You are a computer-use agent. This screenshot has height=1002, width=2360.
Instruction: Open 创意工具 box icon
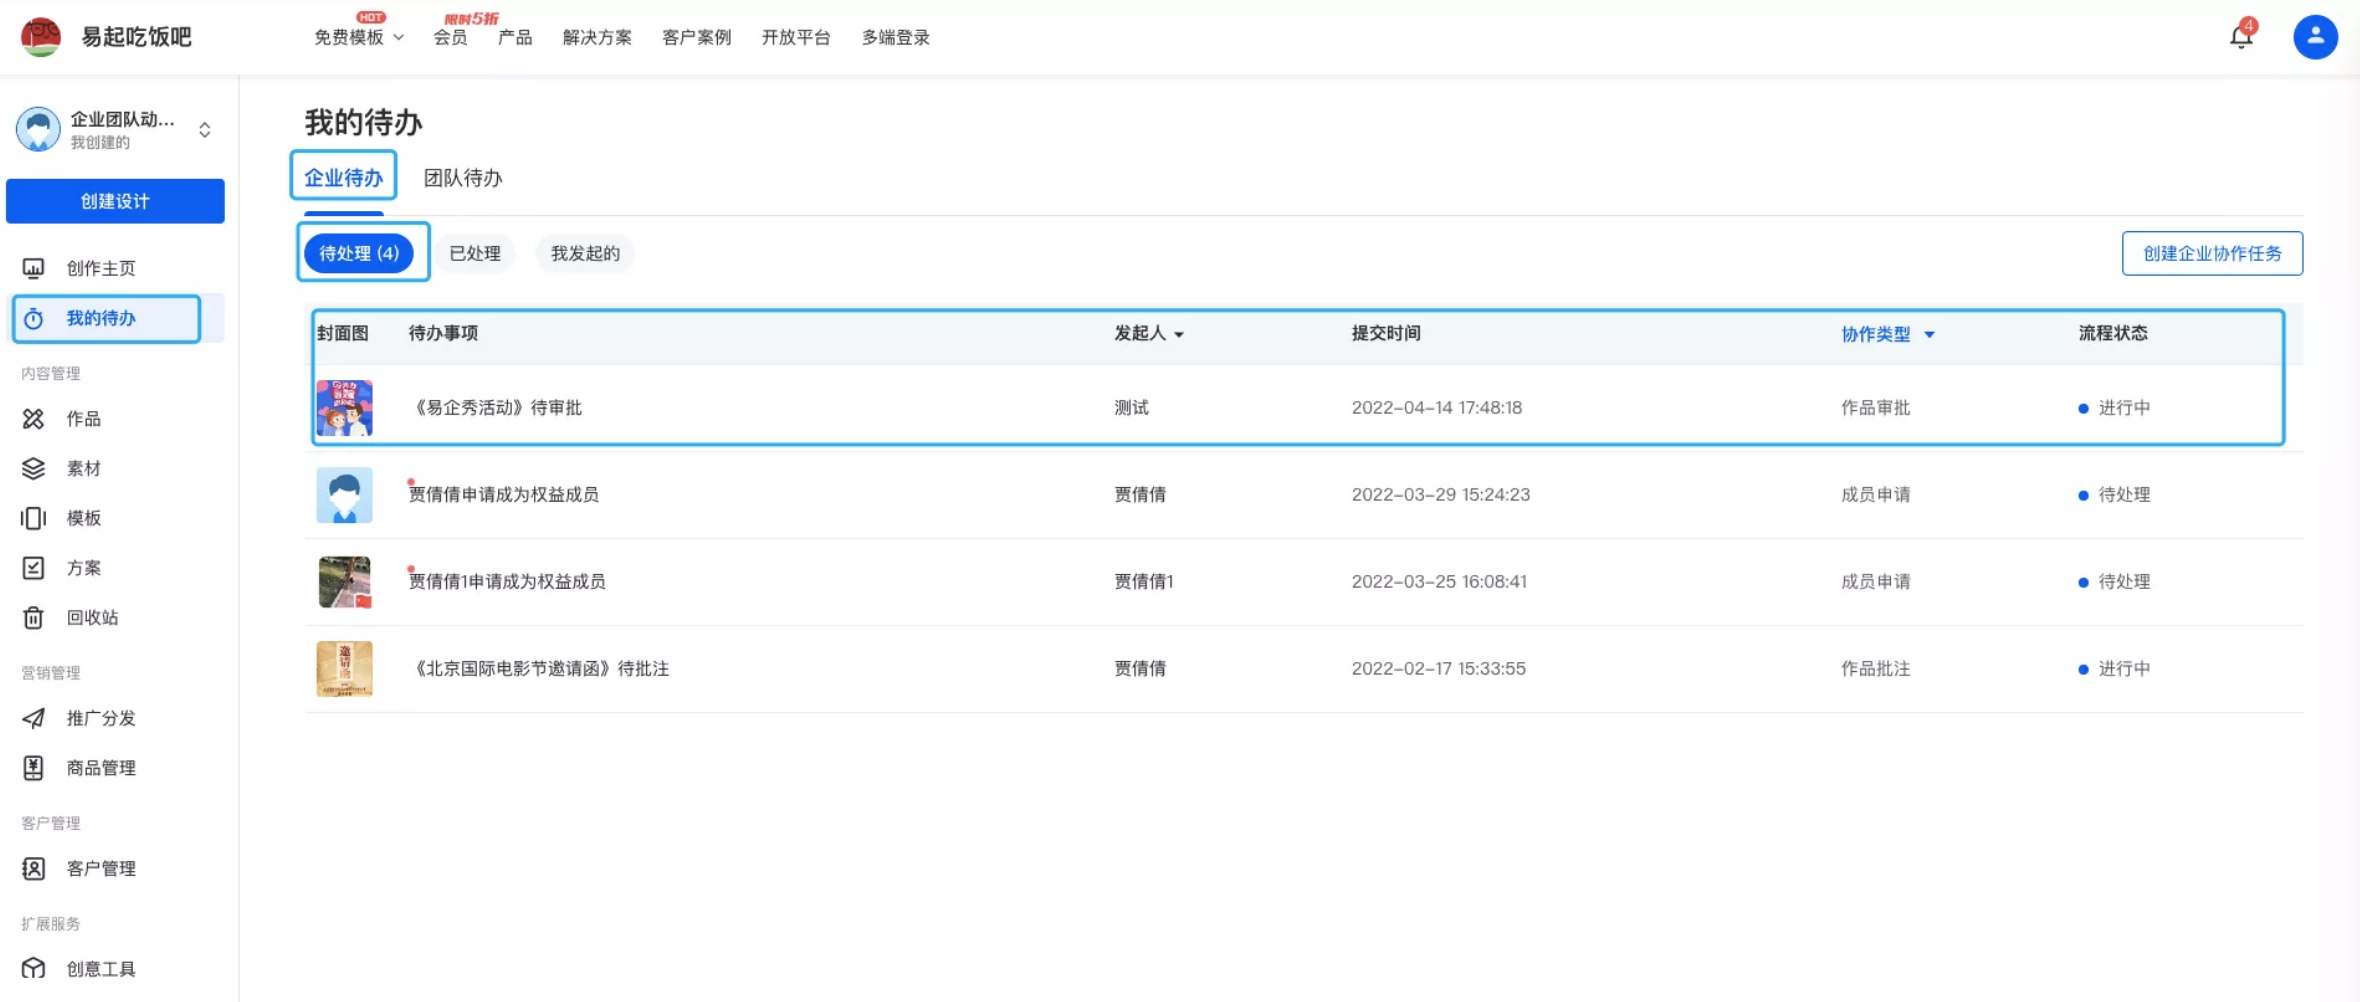pyautogui.click(x=33, y=968)
